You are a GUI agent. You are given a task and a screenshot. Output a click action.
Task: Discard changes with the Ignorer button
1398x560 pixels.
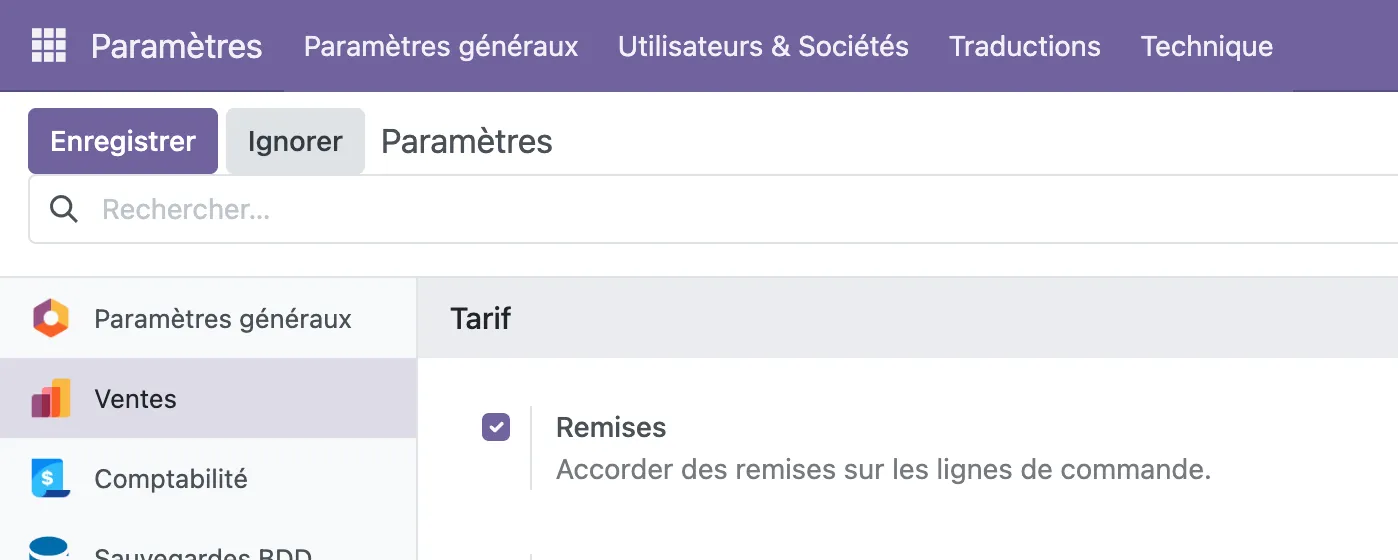295,141
